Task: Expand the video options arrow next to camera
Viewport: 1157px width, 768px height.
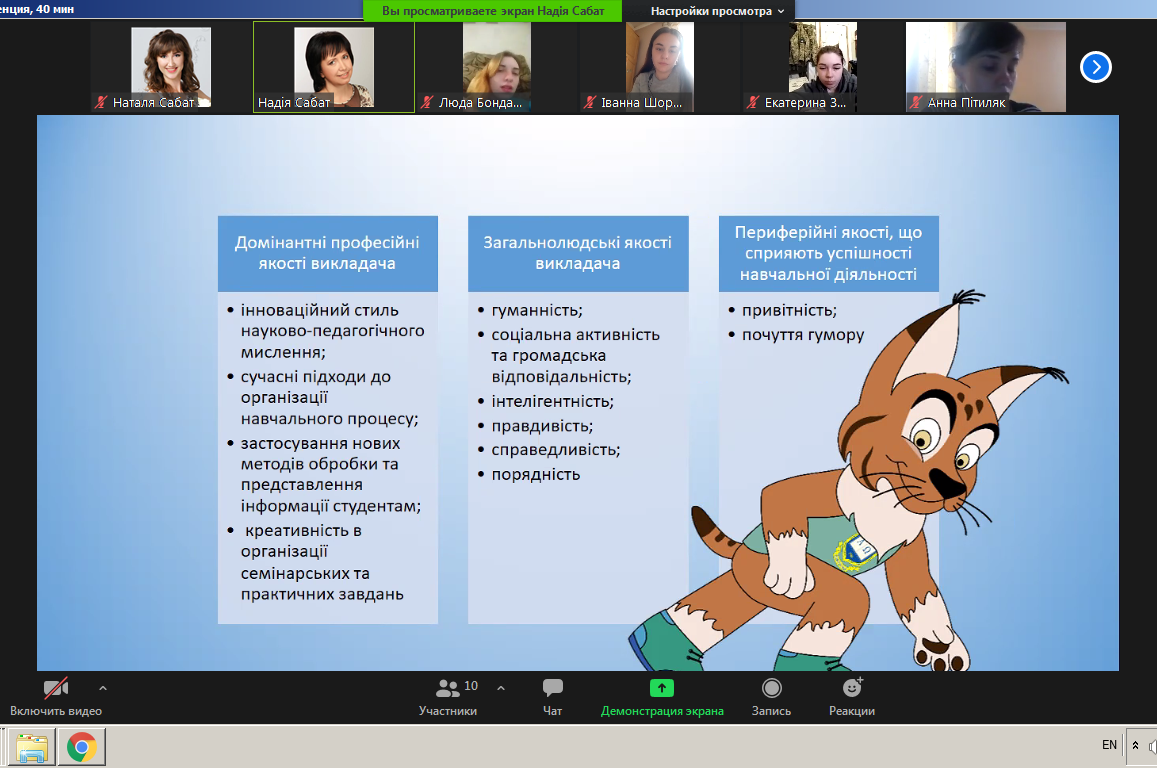Action: [103, 688]
